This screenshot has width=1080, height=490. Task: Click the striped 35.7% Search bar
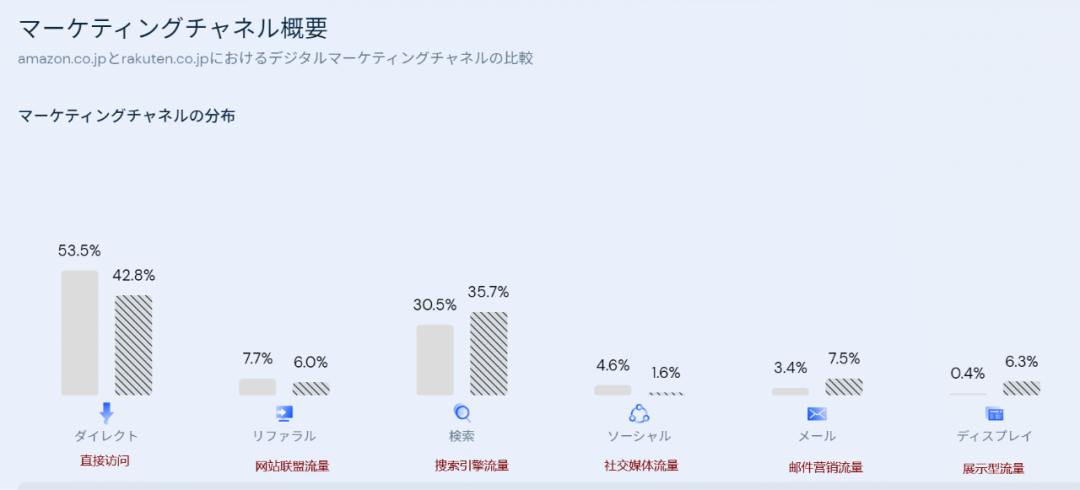489,353
